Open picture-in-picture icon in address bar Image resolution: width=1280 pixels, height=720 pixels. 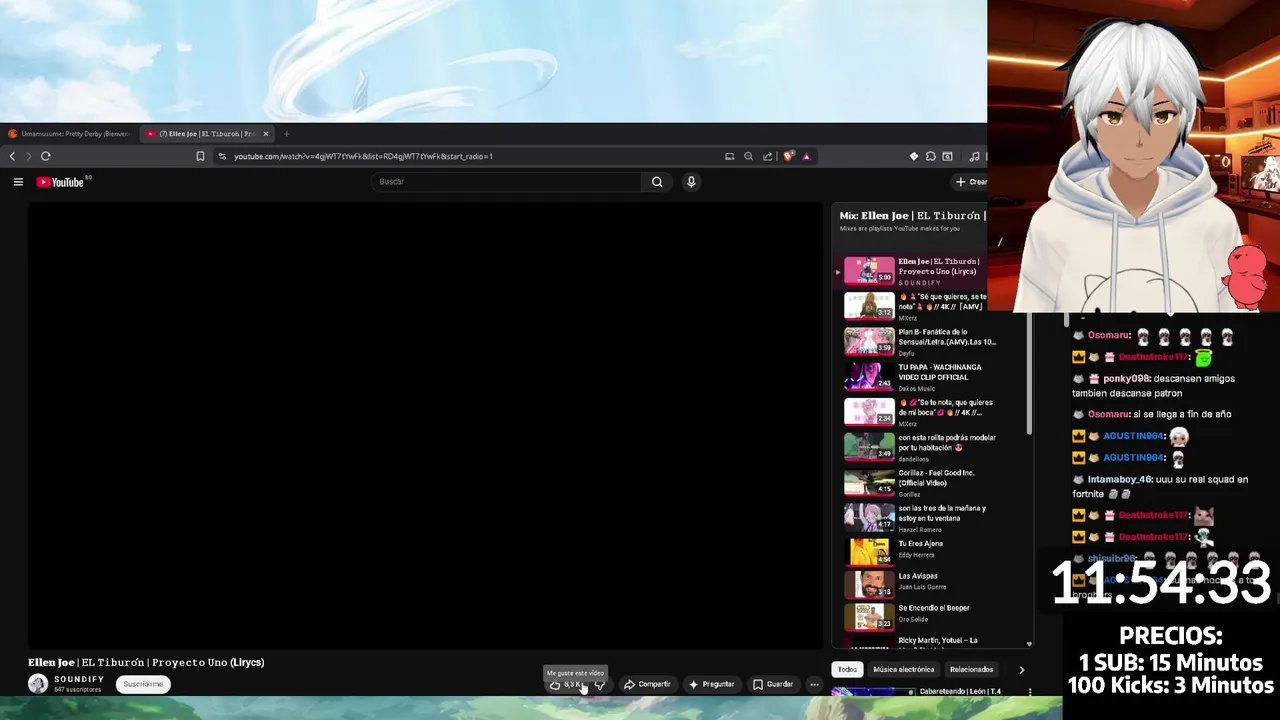click(729, 156)
